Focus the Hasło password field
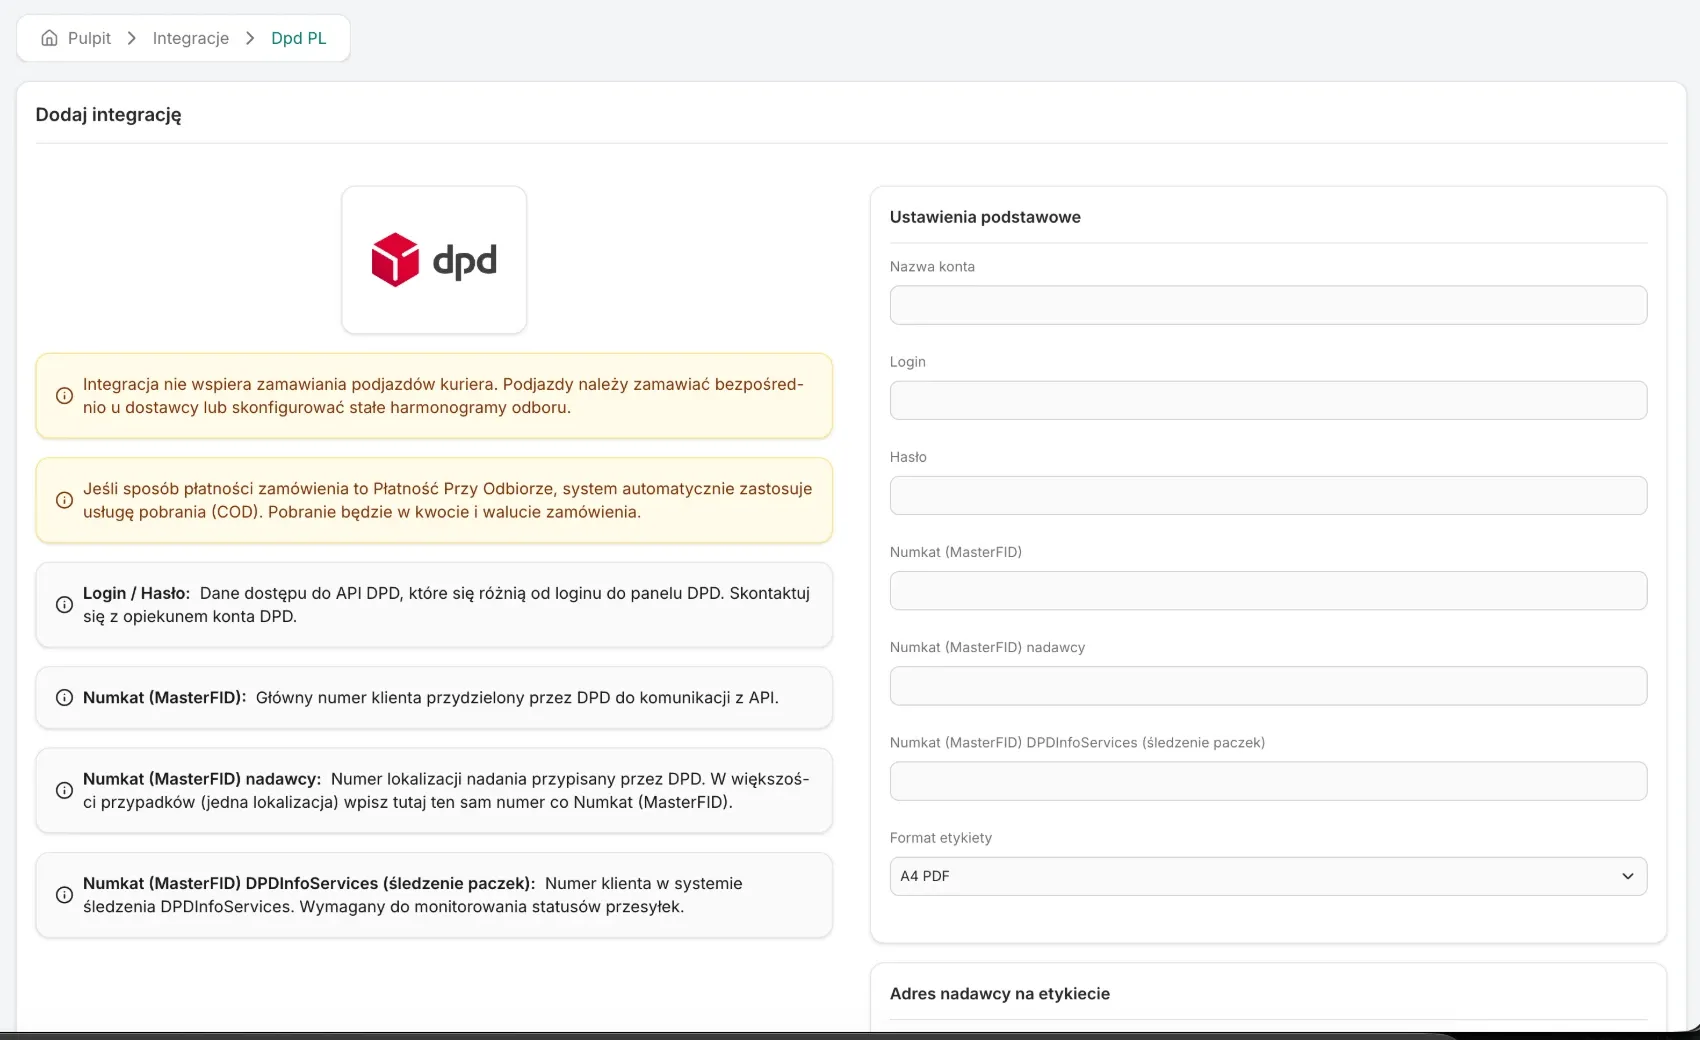Screen dimensions: 1700x1040 (x=1268, y=495)
